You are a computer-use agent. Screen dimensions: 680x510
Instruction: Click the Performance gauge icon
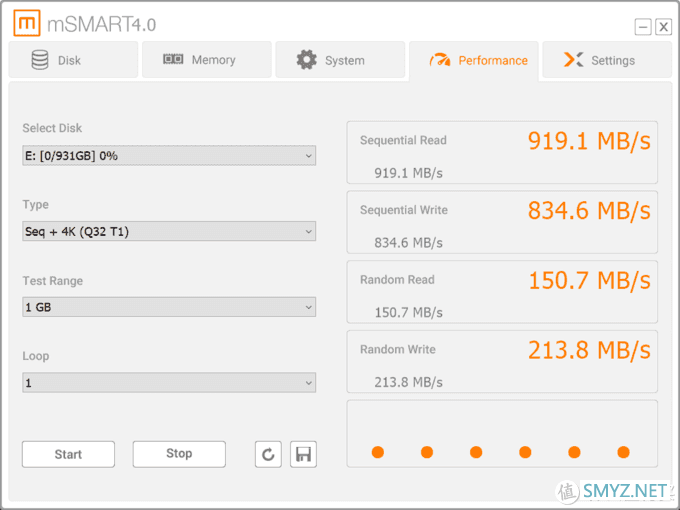coord(440,60)
